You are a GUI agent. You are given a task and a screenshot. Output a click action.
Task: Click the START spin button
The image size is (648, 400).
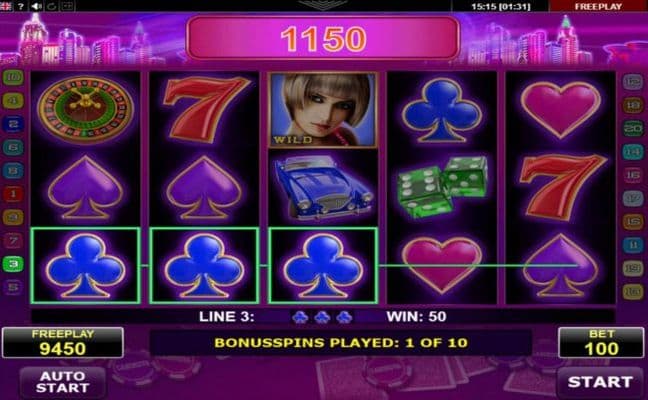(600, 382)
